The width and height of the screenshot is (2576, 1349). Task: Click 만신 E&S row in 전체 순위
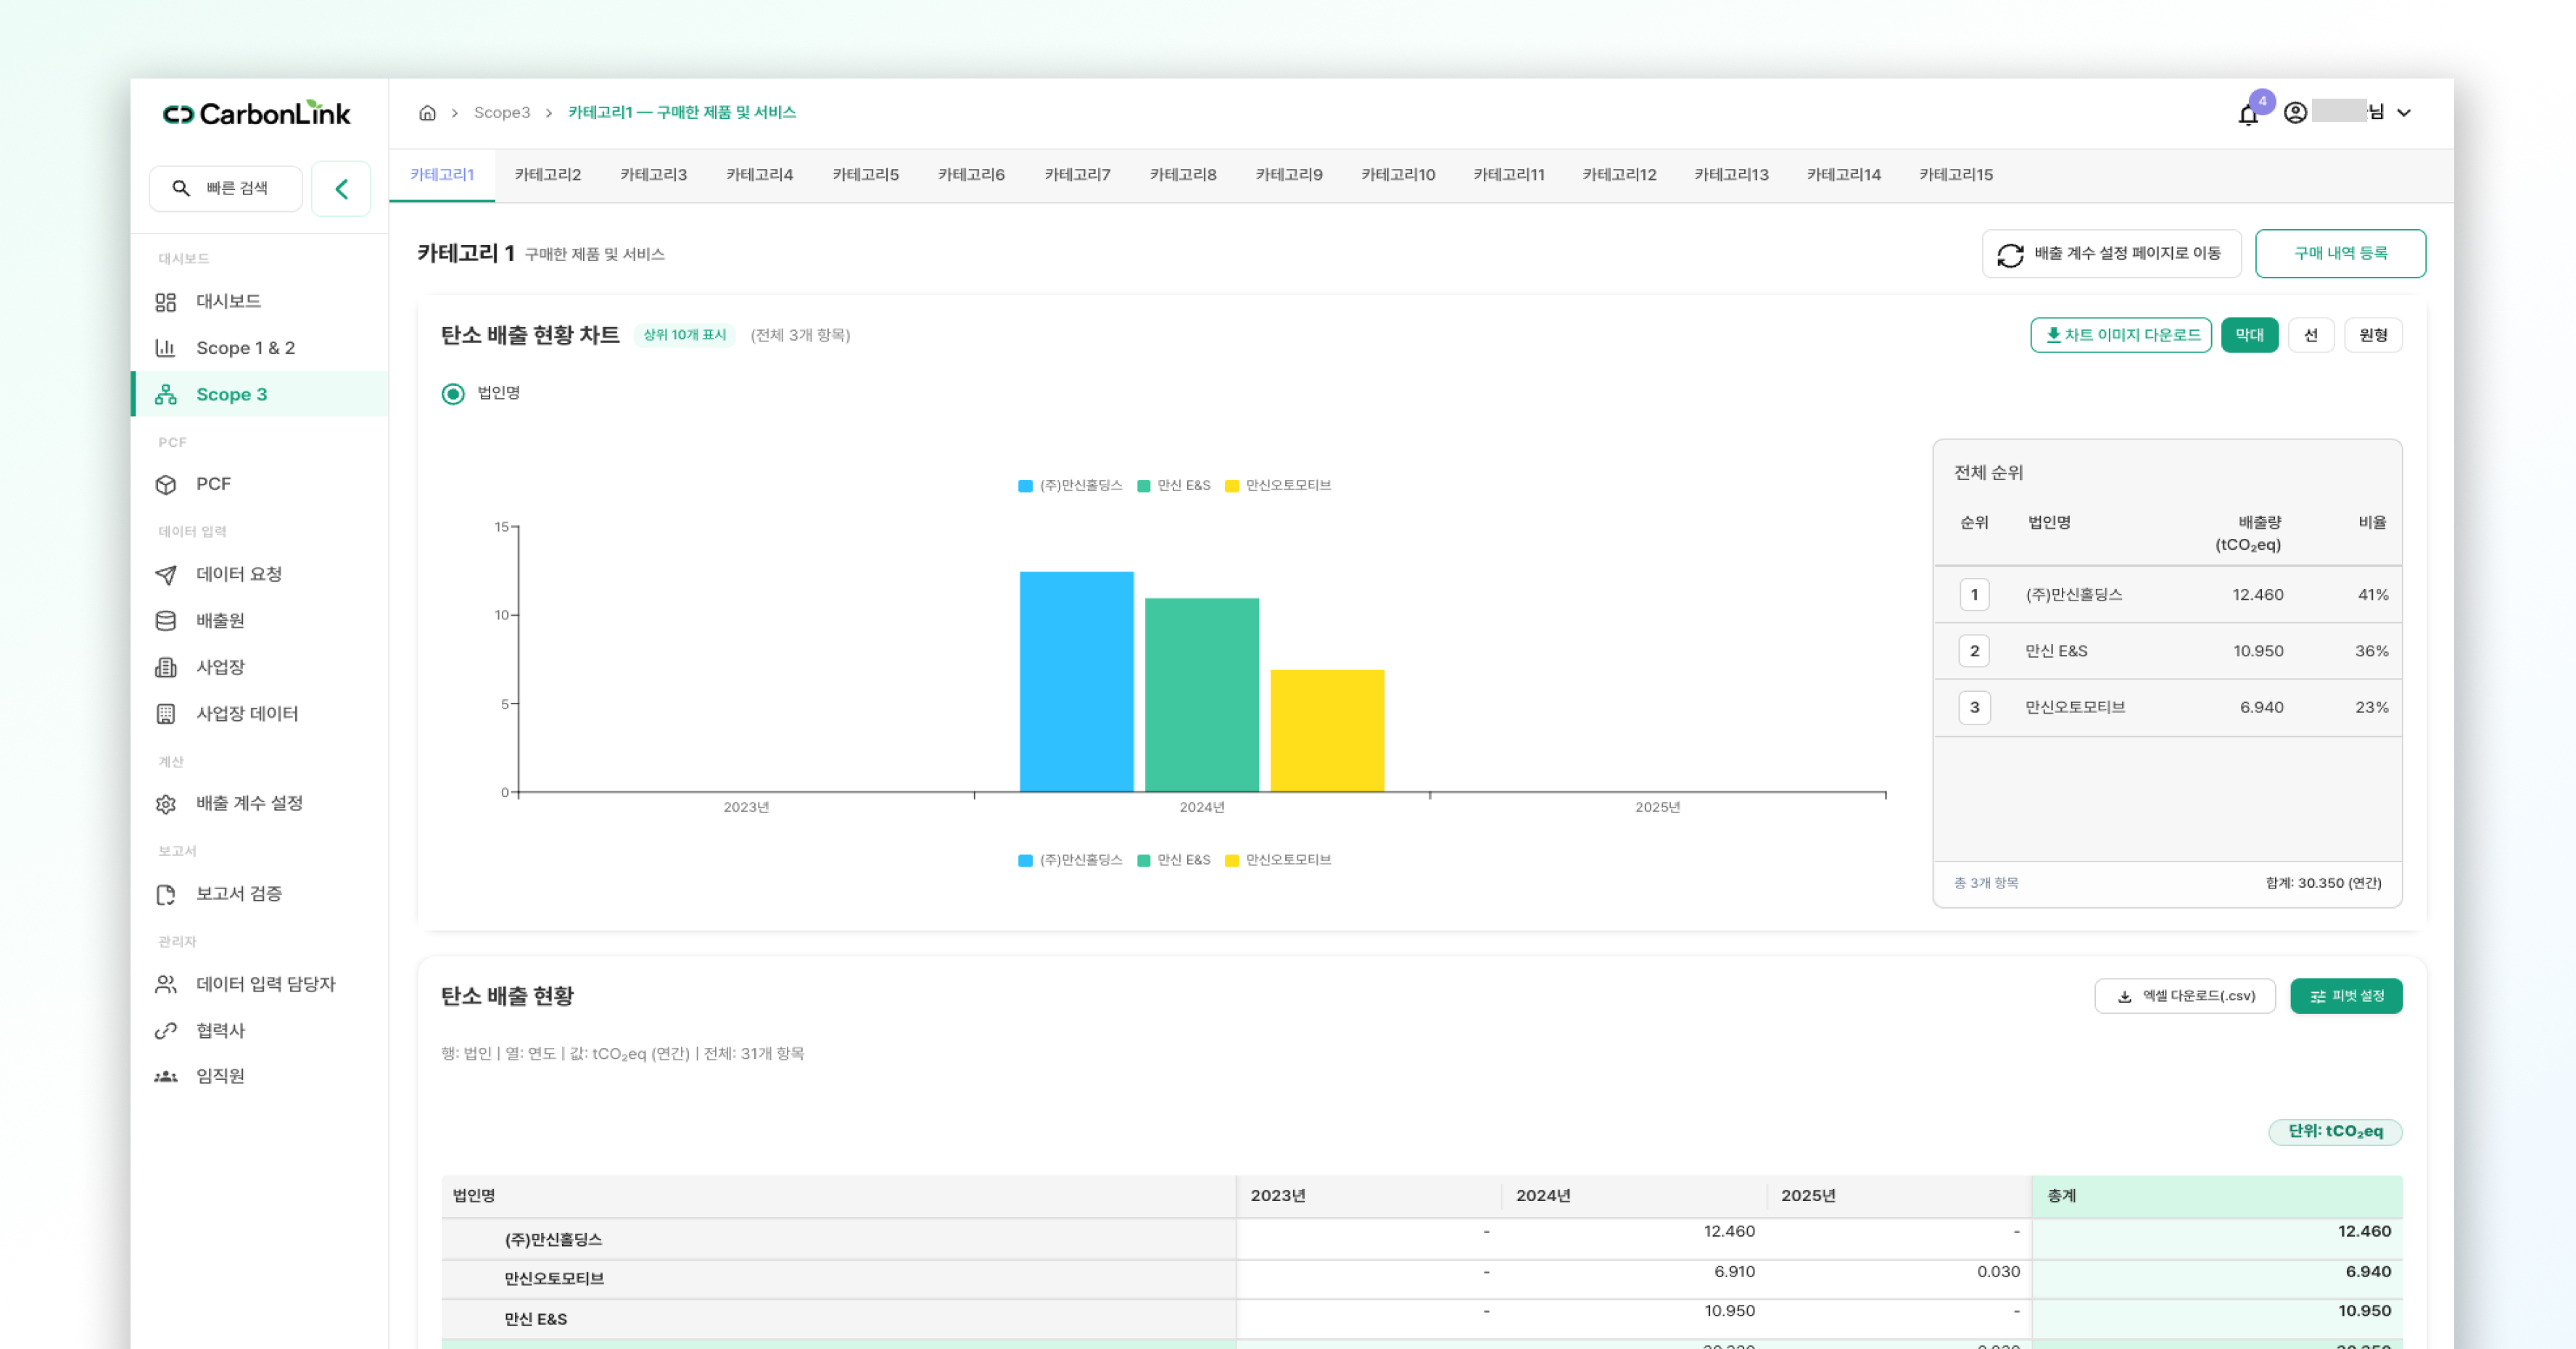click(x=2167, y=652)
